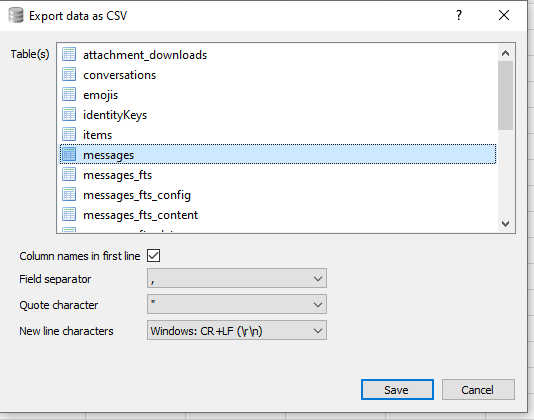
Task: Click the conversations table icon
Action: [69, 75]
